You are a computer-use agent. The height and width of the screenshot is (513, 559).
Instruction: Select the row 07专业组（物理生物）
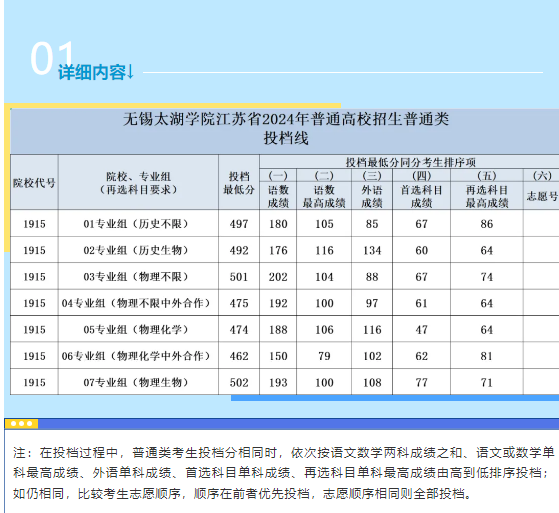point(284,382)
